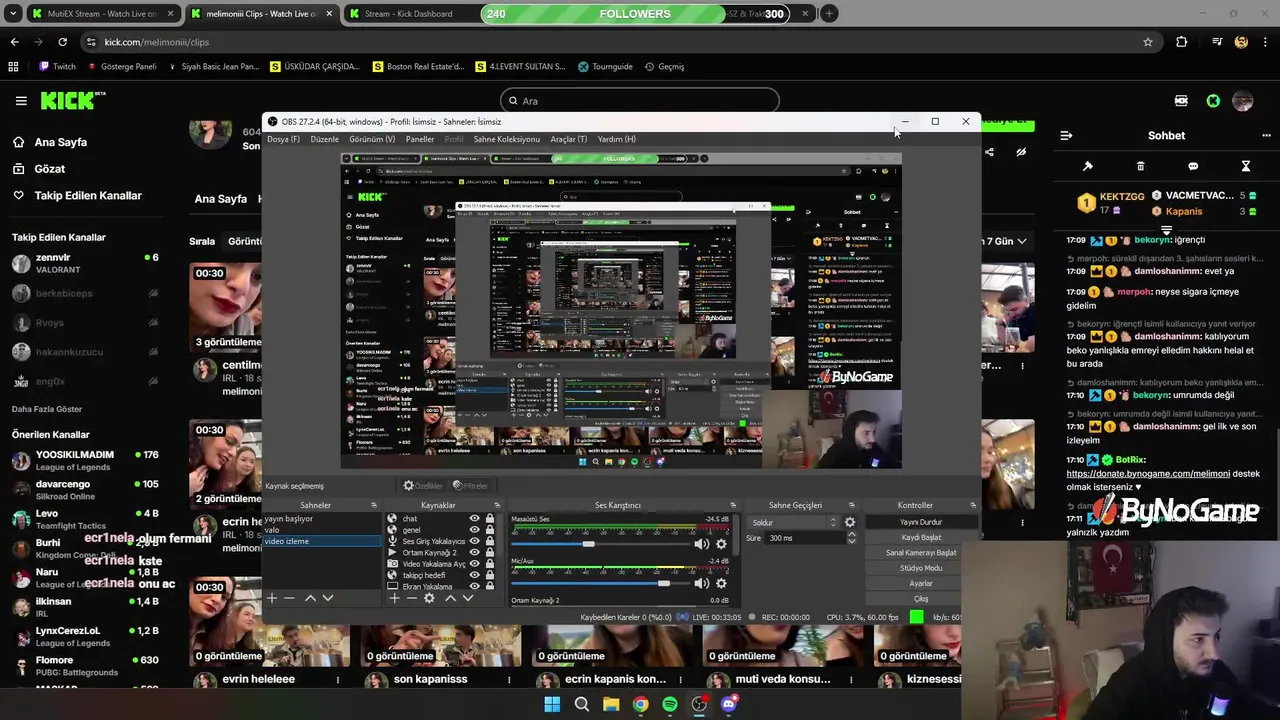This screenshot has width=1280, height=720.
Task: Click the speech bubble icon in chat toolbar
Action: [1193, 166]
